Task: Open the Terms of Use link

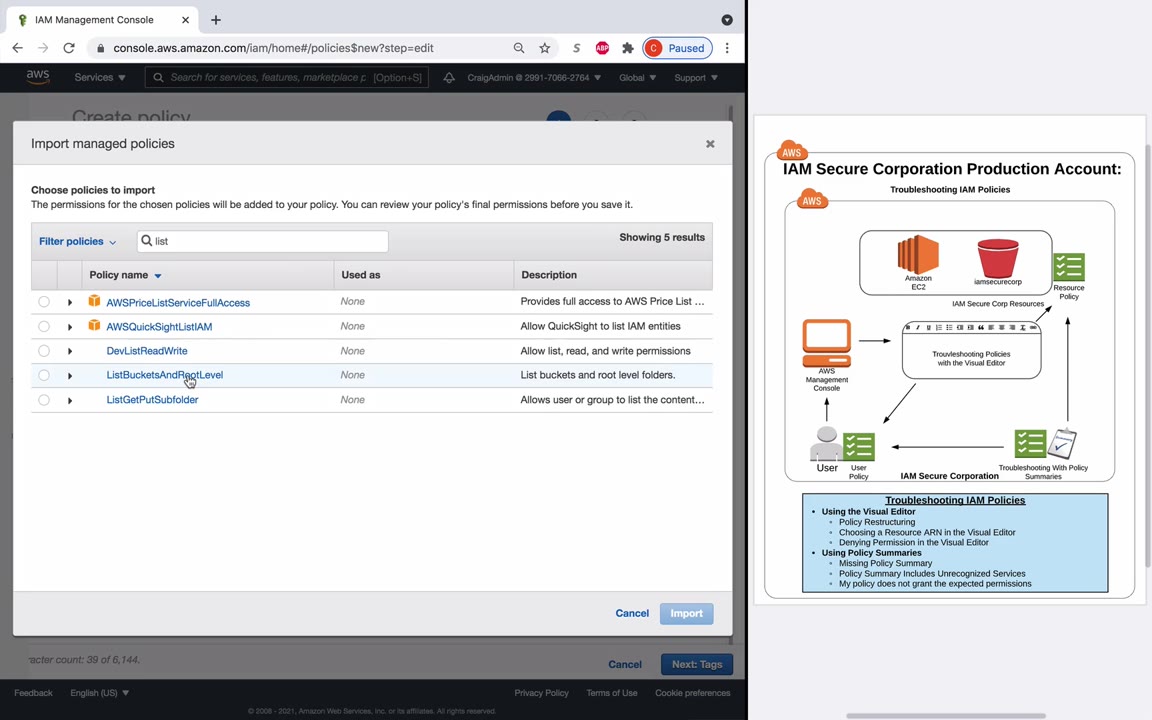Action: pos(611,693)
